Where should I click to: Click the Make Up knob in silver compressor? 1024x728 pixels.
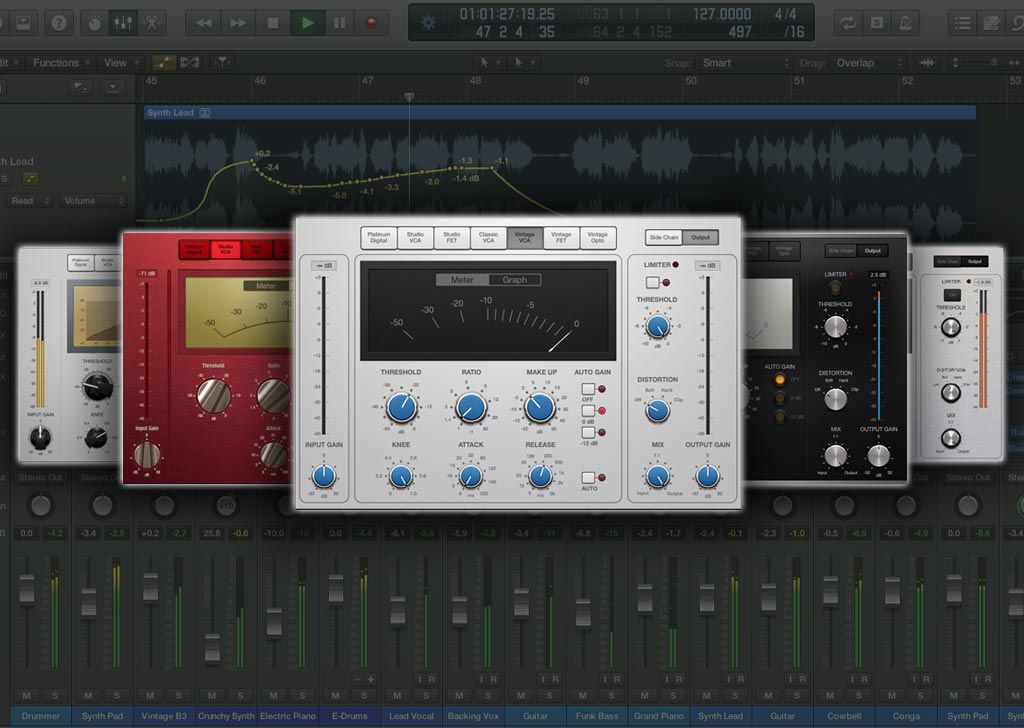pyautogui.click(x=541, y=407)
